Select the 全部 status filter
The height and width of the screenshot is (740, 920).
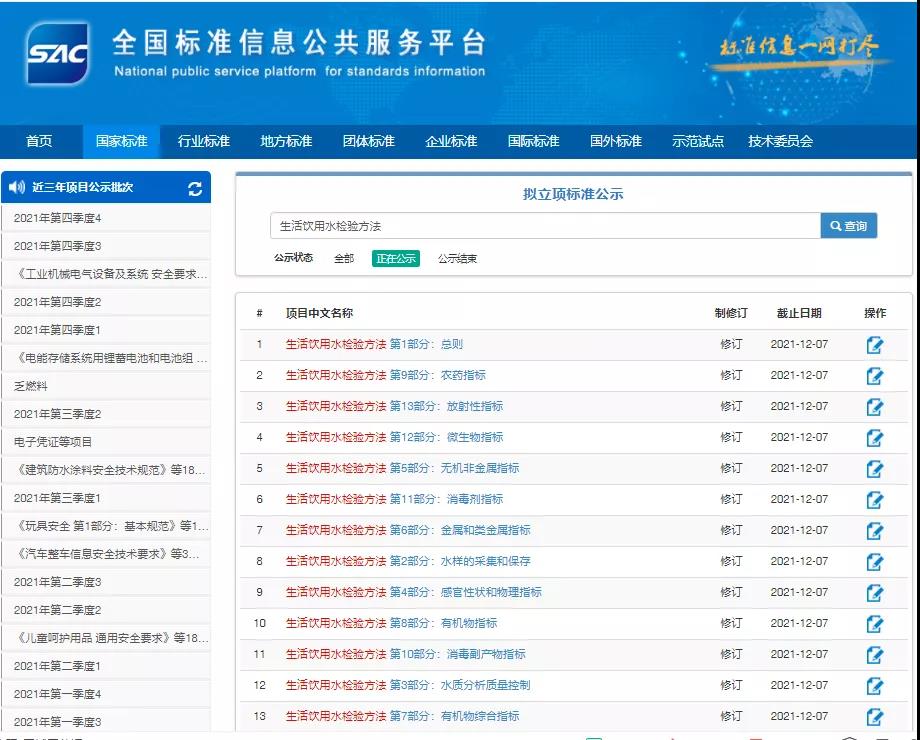[344, 258]
